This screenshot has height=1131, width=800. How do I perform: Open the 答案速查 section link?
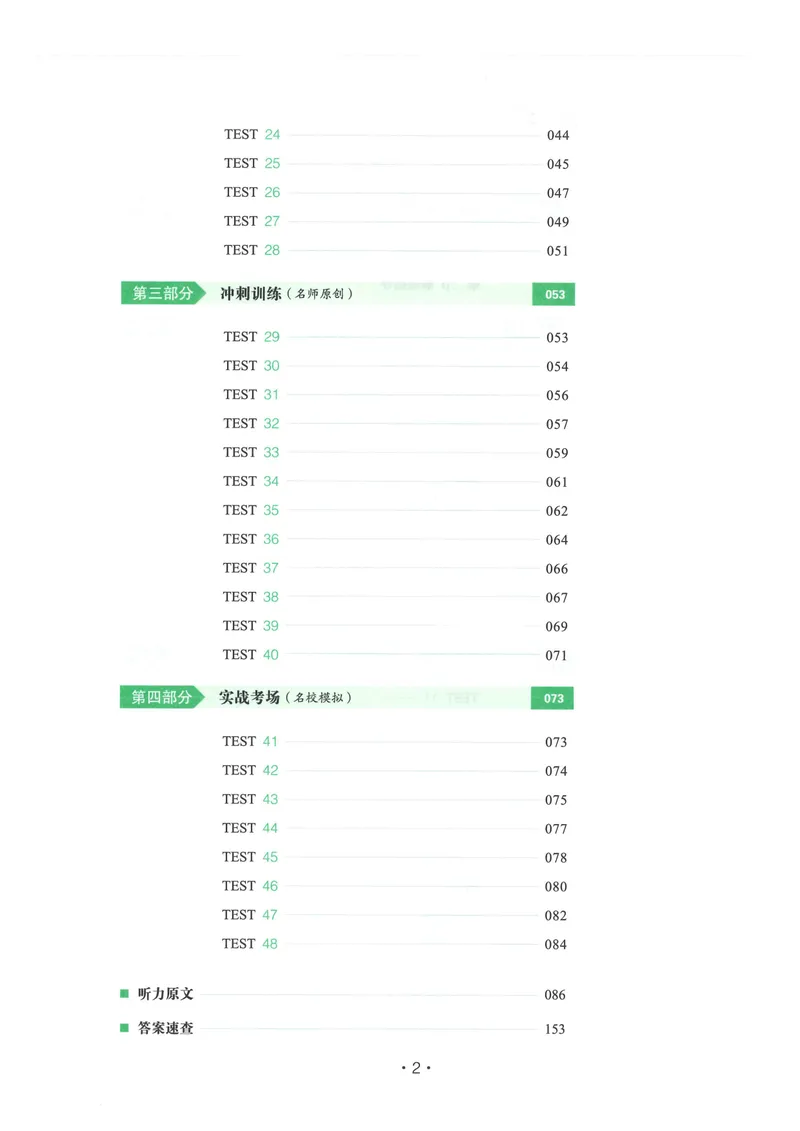coord(165,1028)
